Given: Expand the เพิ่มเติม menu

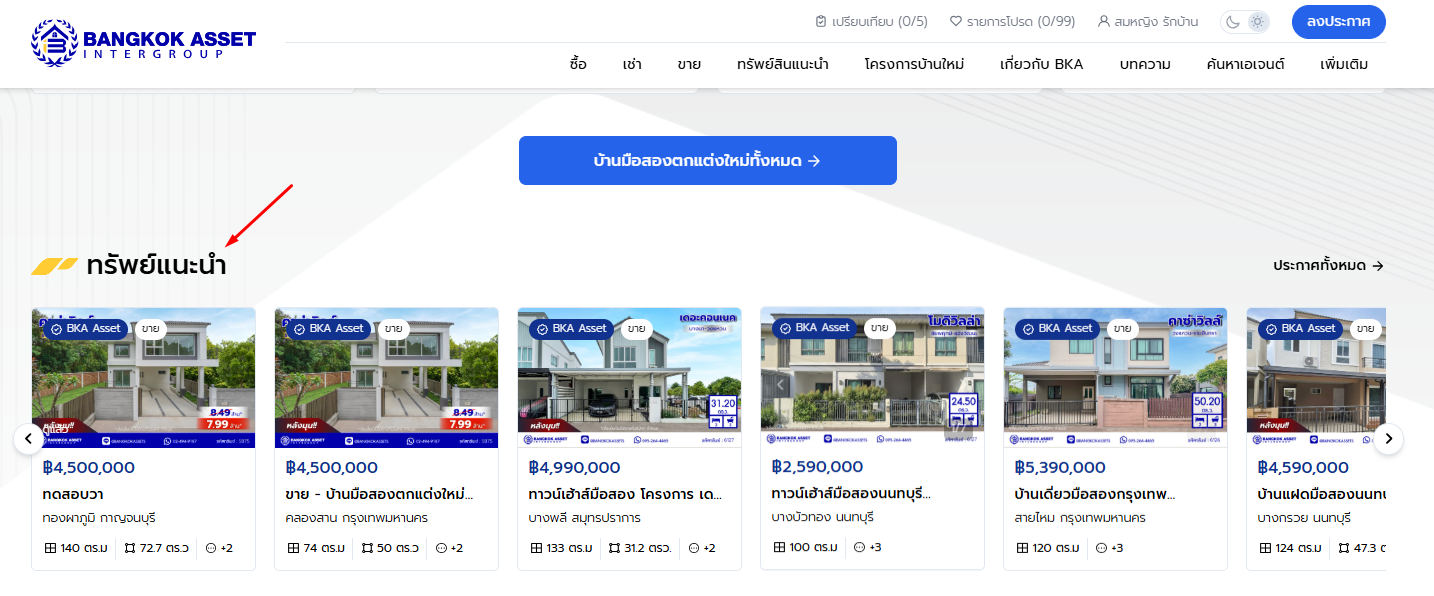Looking at the screenshot, I should click(x=1343, y=64).
